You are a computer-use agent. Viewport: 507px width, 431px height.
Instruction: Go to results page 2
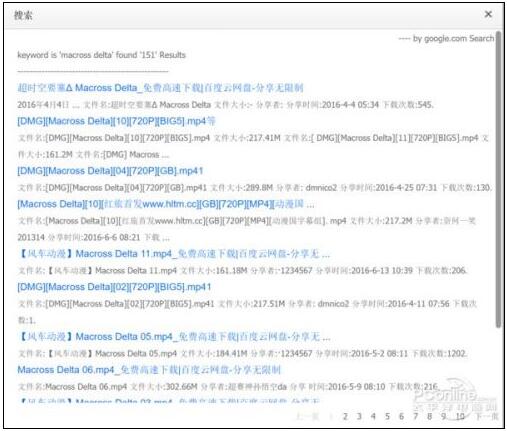click(345, 416)
